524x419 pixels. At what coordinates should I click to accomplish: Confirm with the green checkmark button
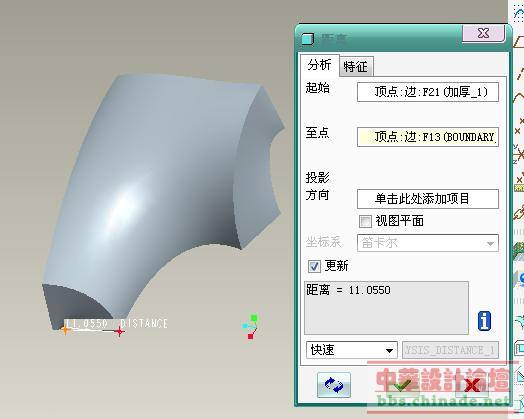(402, 385)
